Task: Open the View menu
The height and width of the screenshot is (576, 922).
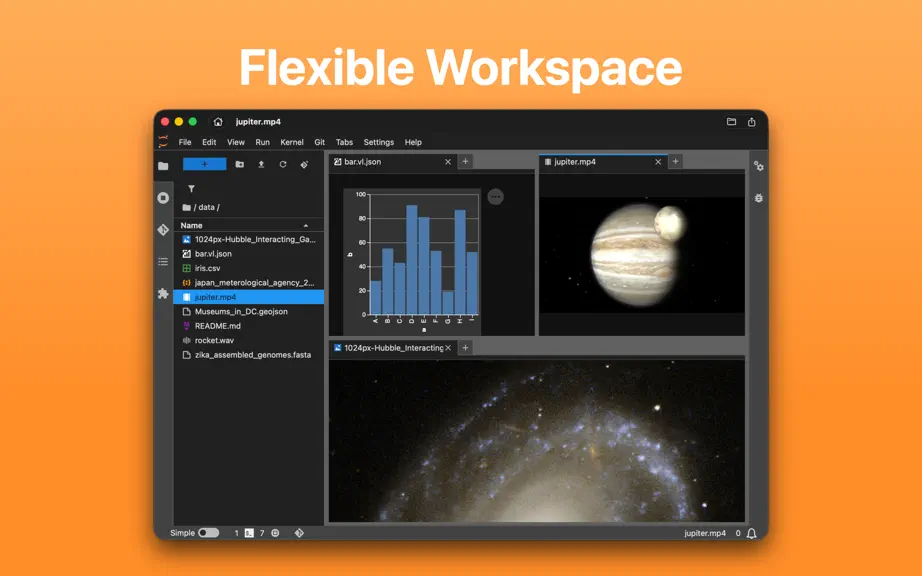Action: (x=236, y=142)
